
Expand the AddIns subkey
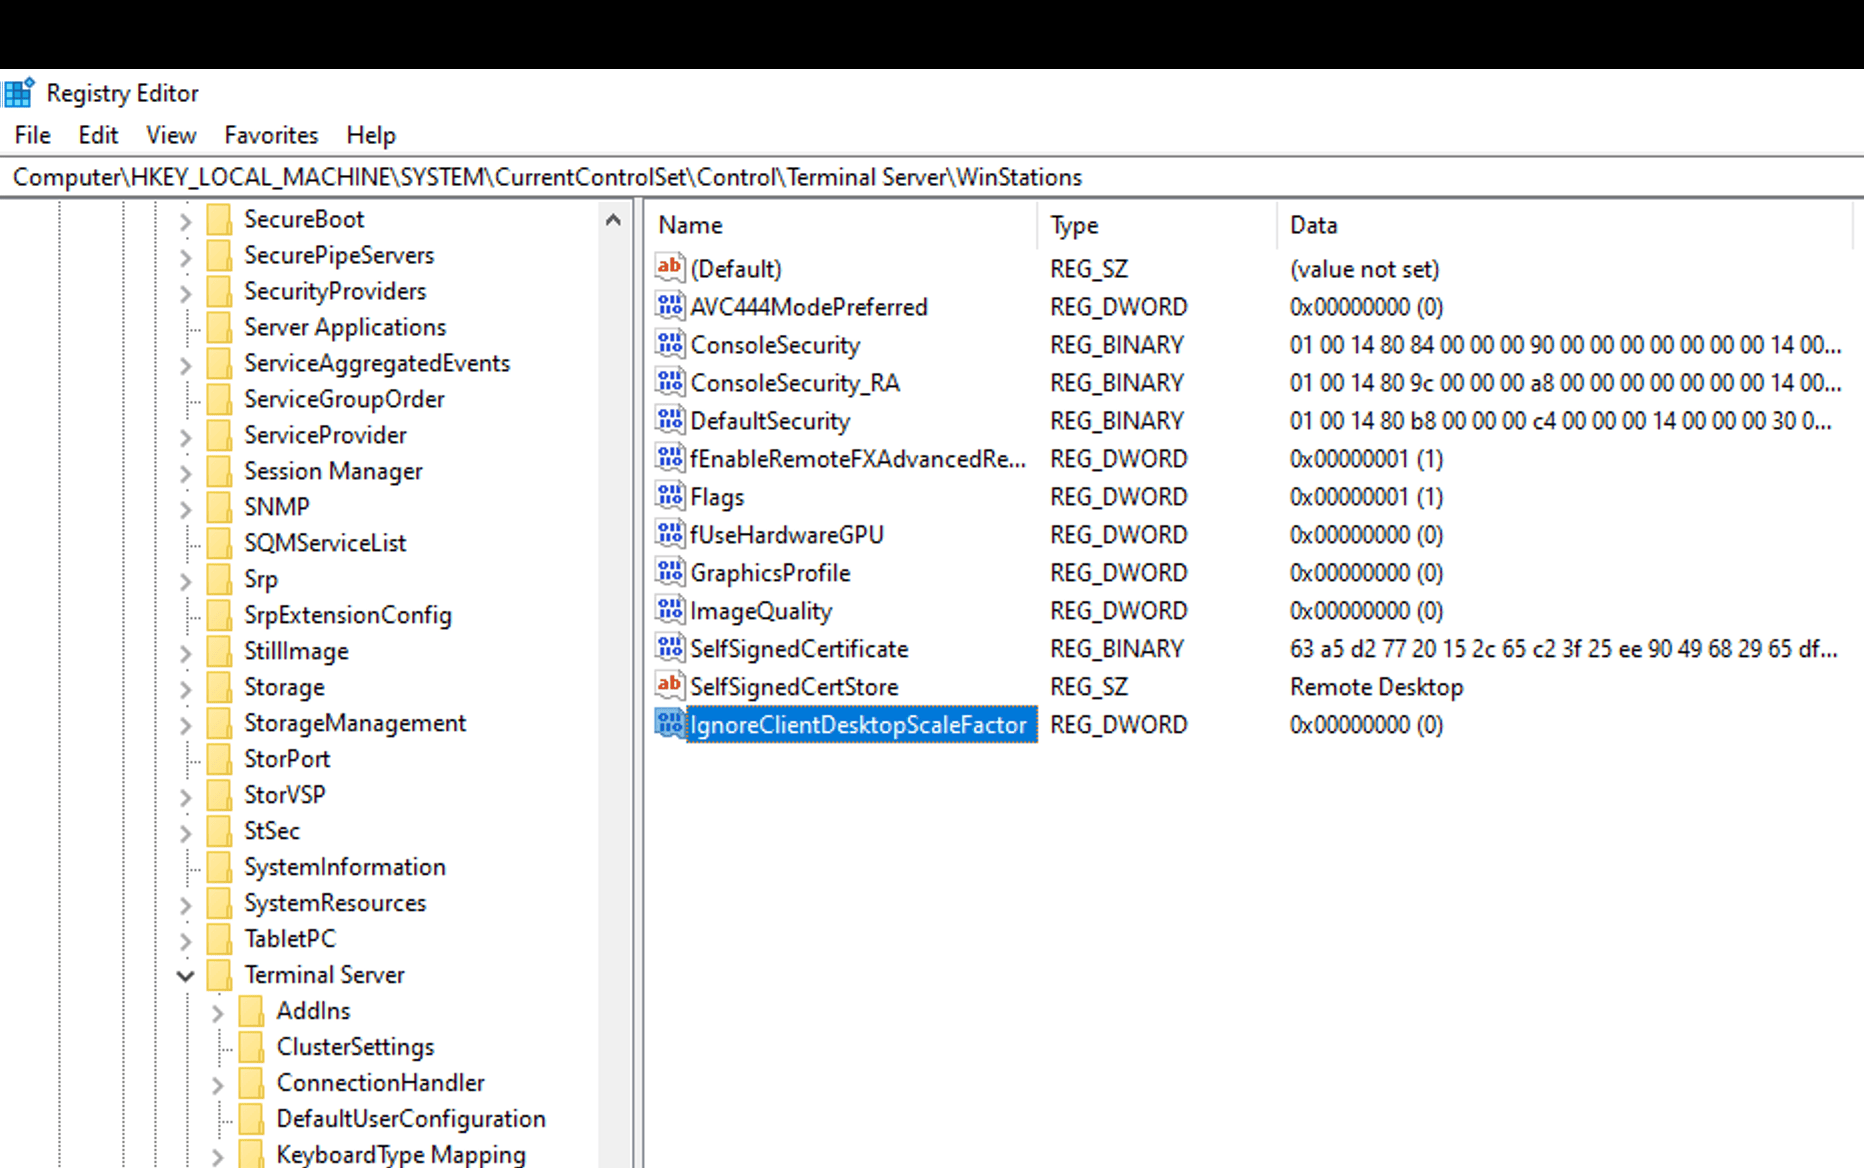tap(217, 1012)
